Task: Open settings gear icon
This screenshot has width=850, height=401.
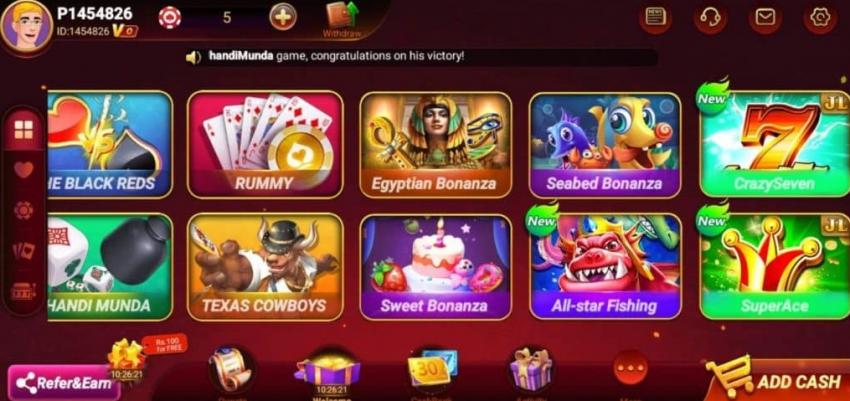Action: click(x=820, y=17)
